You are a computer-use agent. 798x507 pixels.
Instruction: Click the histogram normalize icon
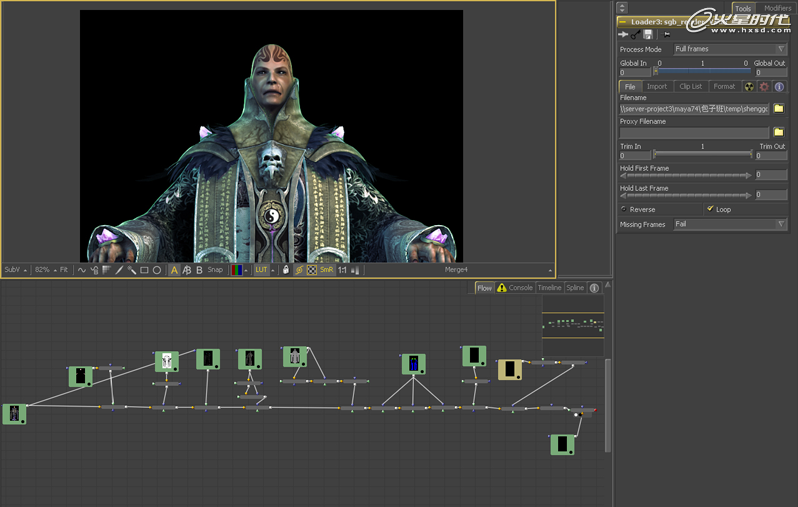[x=355, y=270]
